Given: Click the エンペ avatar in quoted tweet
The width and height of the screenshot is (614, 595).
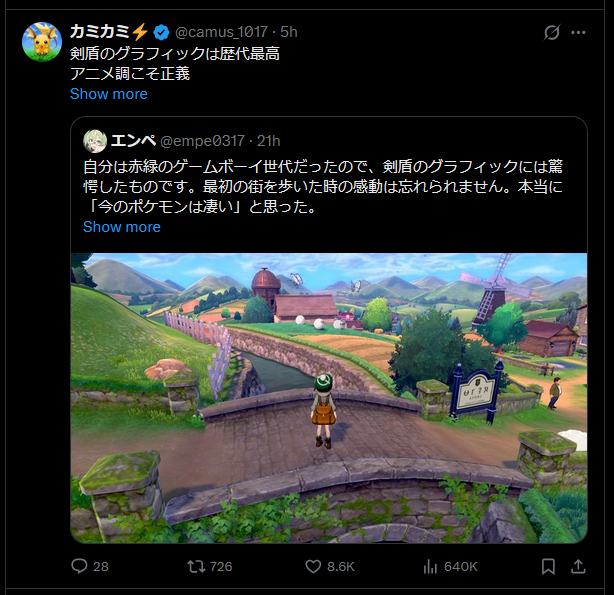Looking at the screenshot, I should [95, 141].
